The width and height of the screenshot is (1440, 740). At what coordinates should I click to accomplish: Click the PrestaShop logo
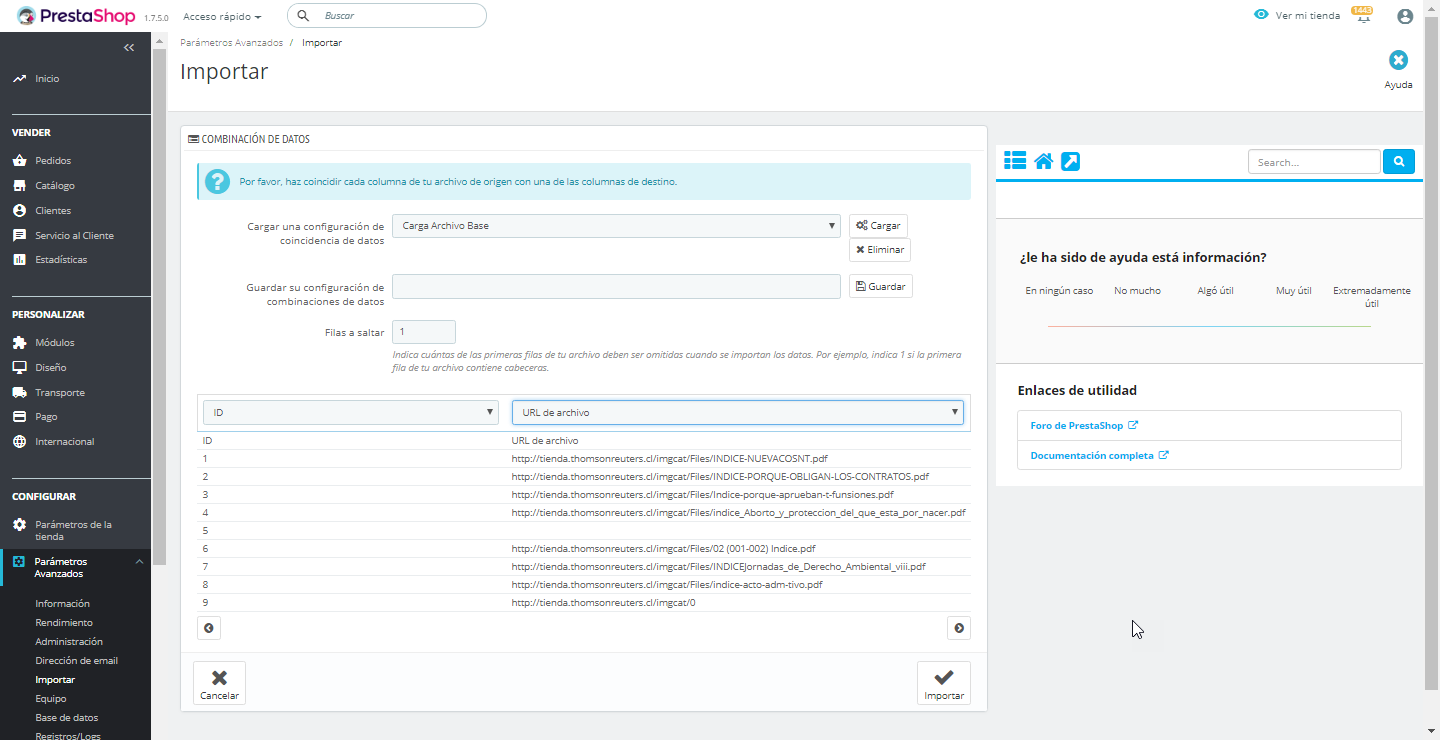(78, 16)
